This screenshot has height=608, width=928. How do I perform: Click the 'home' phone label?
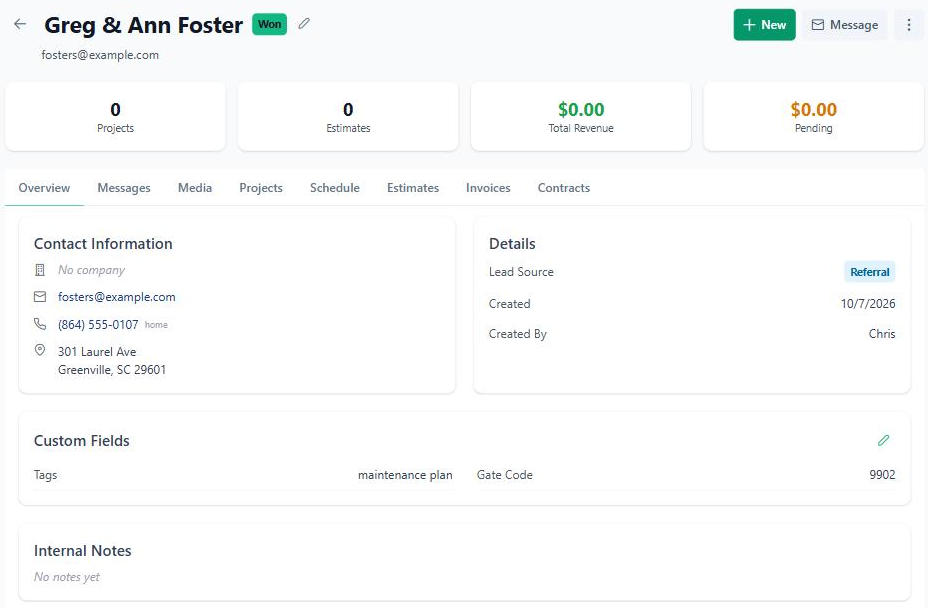pos(156,325)
